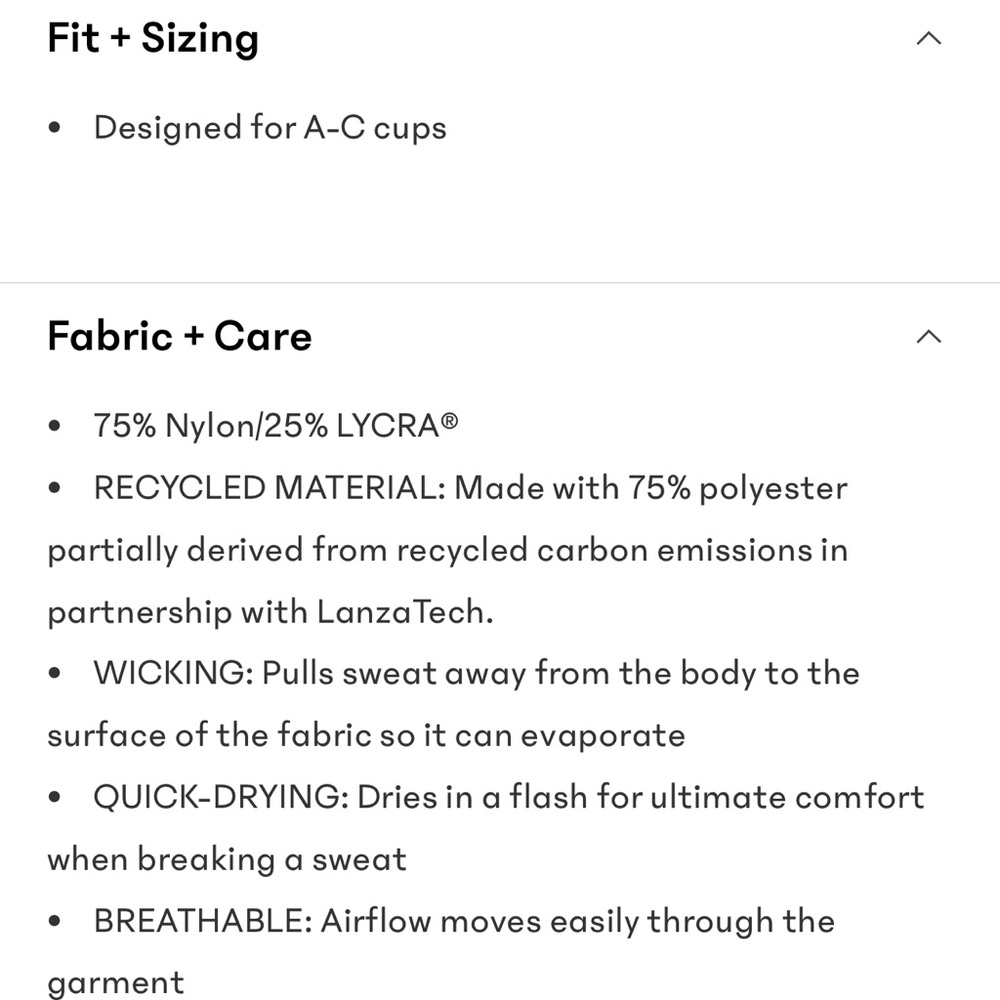Click the 75% Nylon/25% LYCRA line
This screenshot has width=1000, height=1000.
(x=276, y=425)
